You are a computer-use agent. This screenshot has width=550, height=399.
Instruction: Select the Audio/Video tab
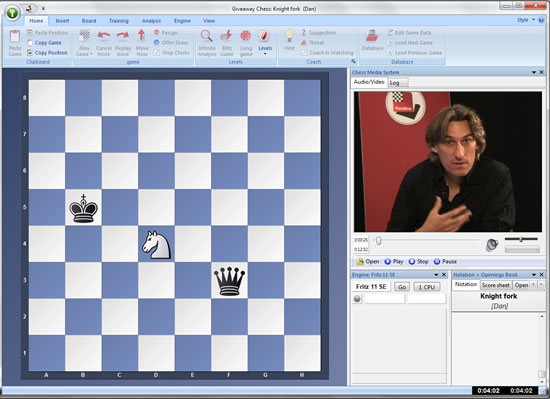pyautogui.click(x=369, y=82)
